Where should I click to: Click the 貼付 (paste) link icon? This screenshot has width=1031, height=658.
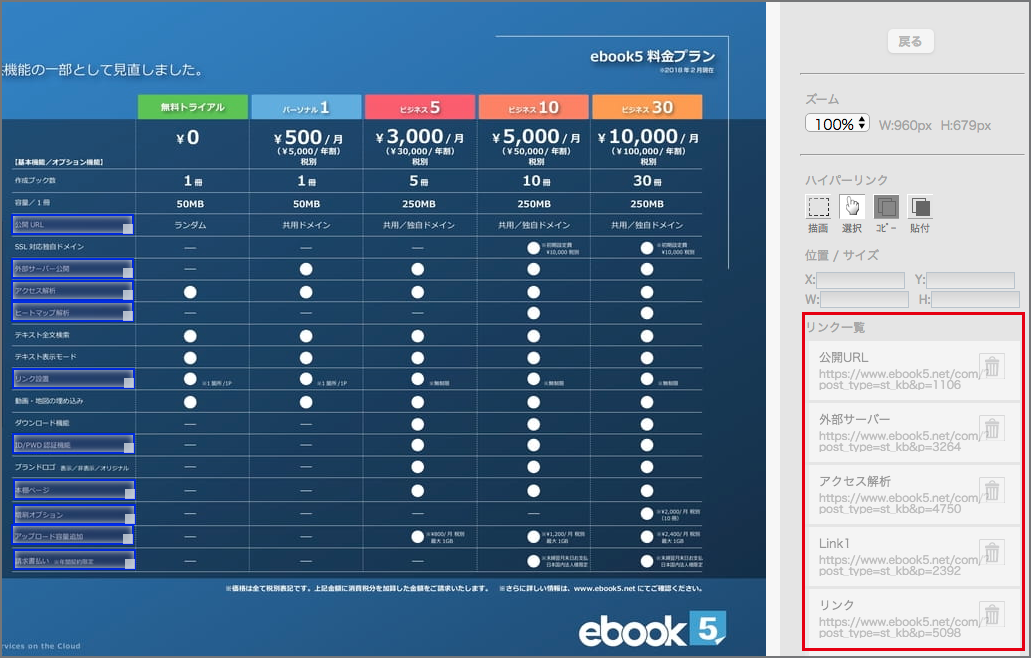click(x=921, y=207)
